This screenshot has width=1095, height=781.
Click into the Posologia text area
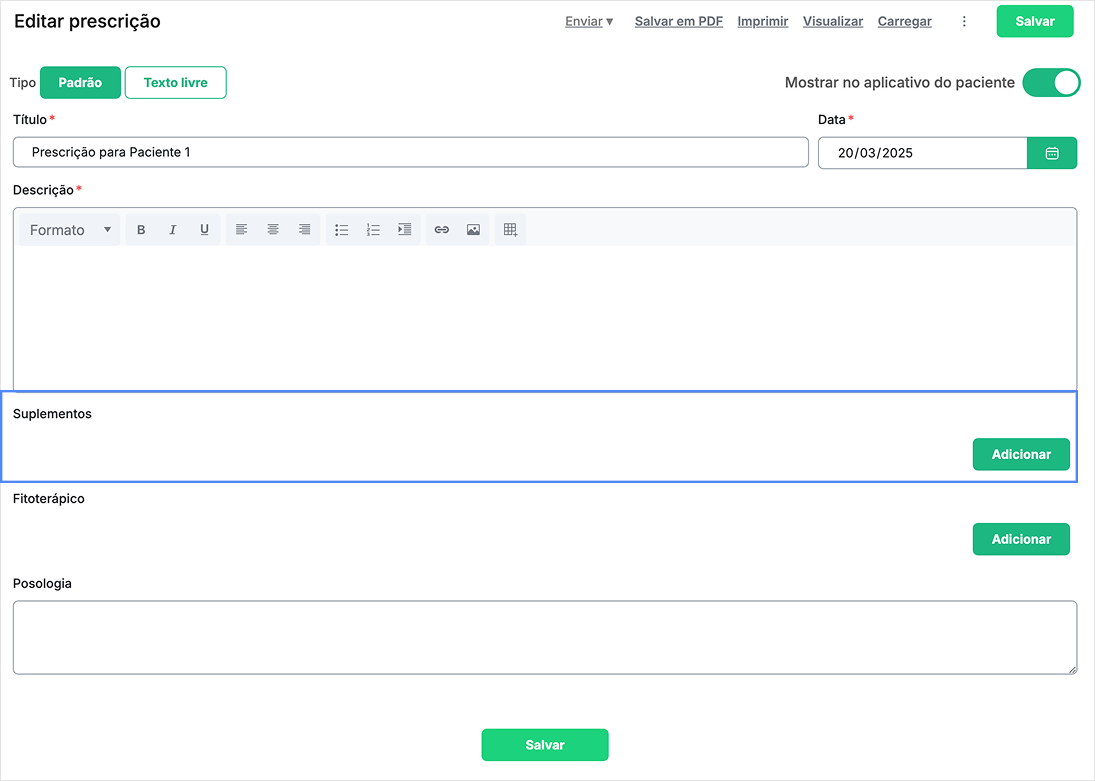pyautogui.click(x=545, y=637)
